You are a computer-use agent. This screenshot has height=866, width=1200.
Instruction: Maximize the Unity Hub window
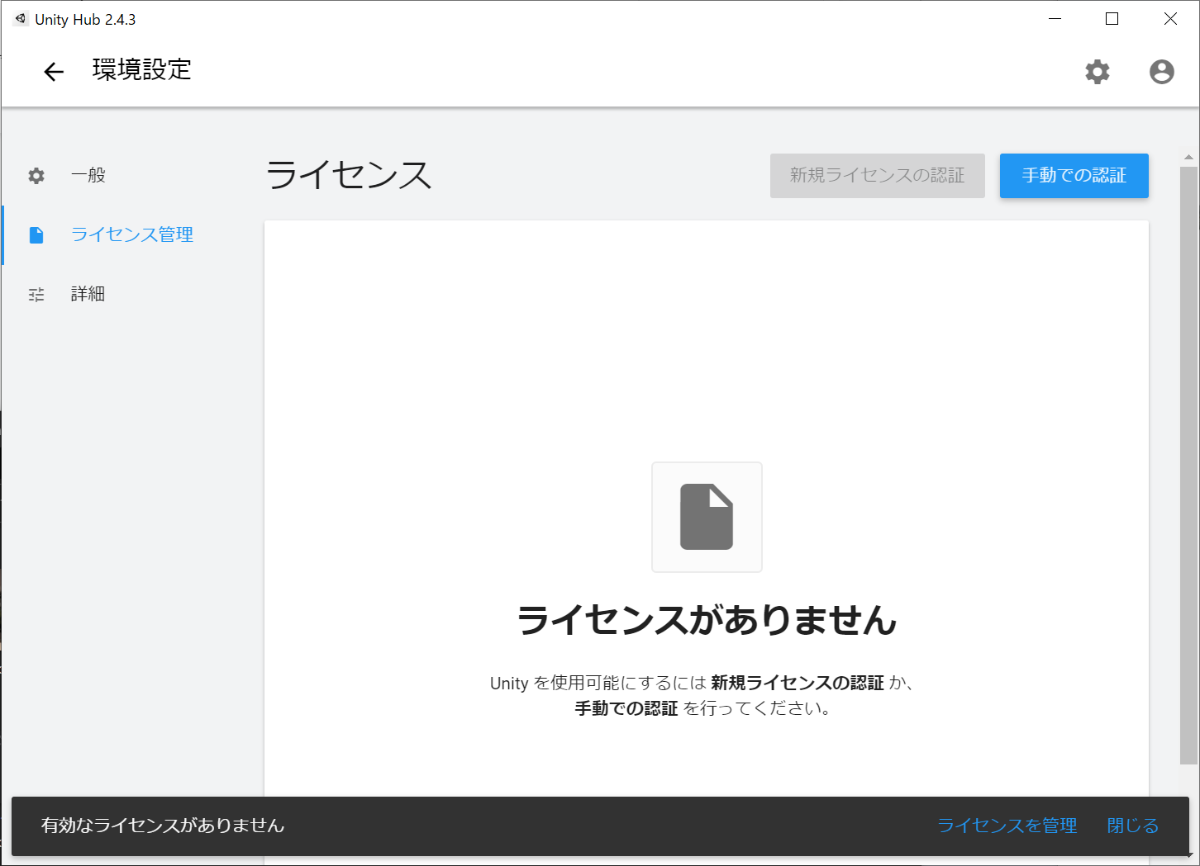point(1112,19)
